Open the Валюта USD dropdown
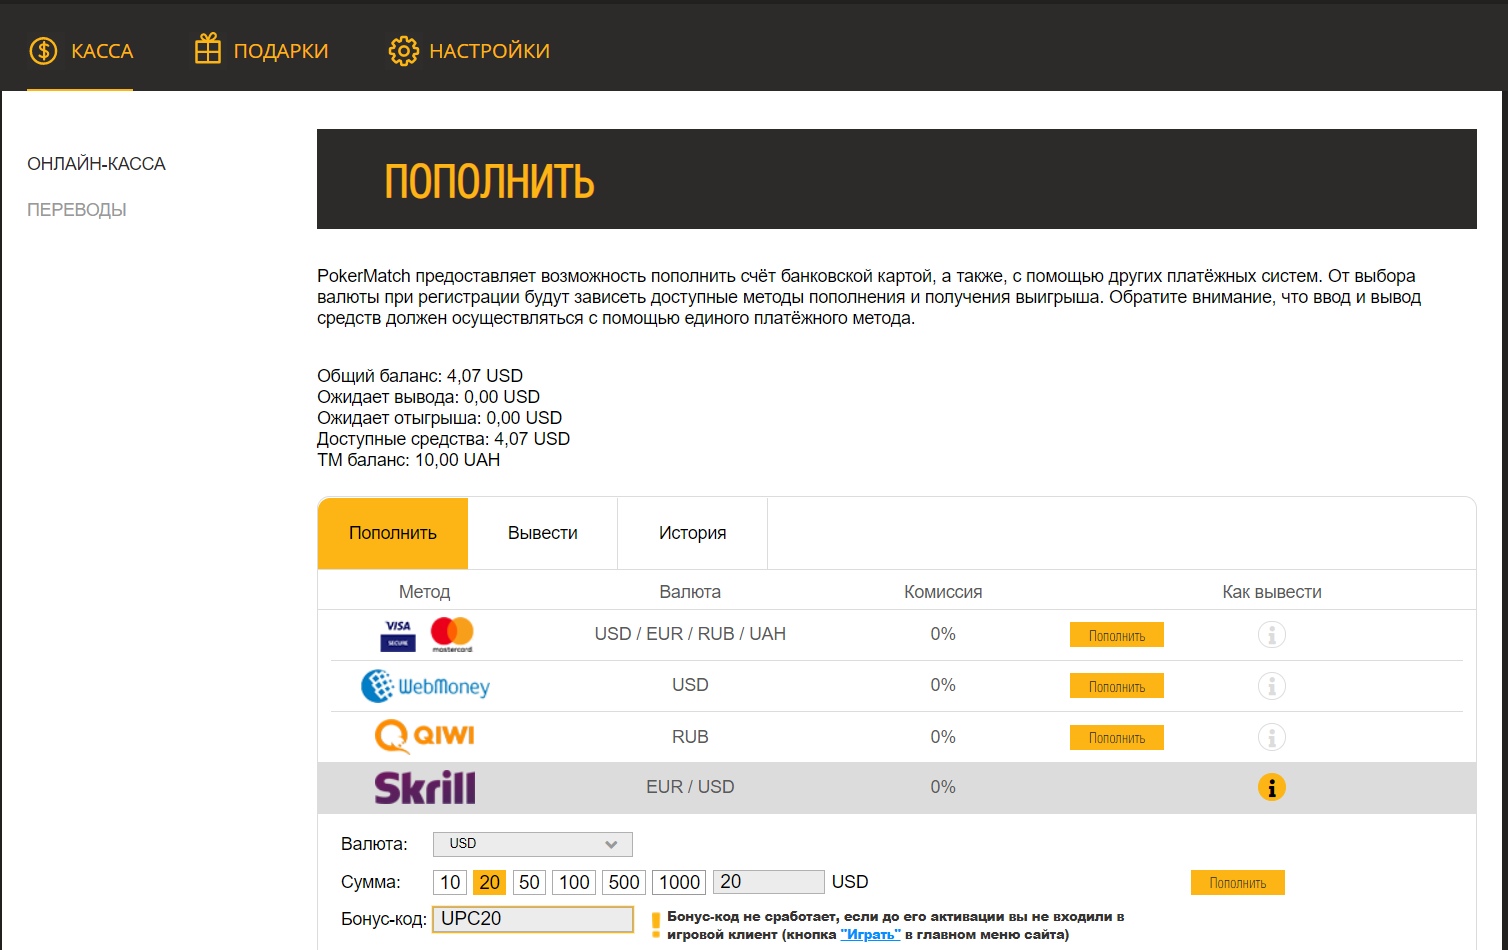 pyautogui.click(x=533, y=844)
